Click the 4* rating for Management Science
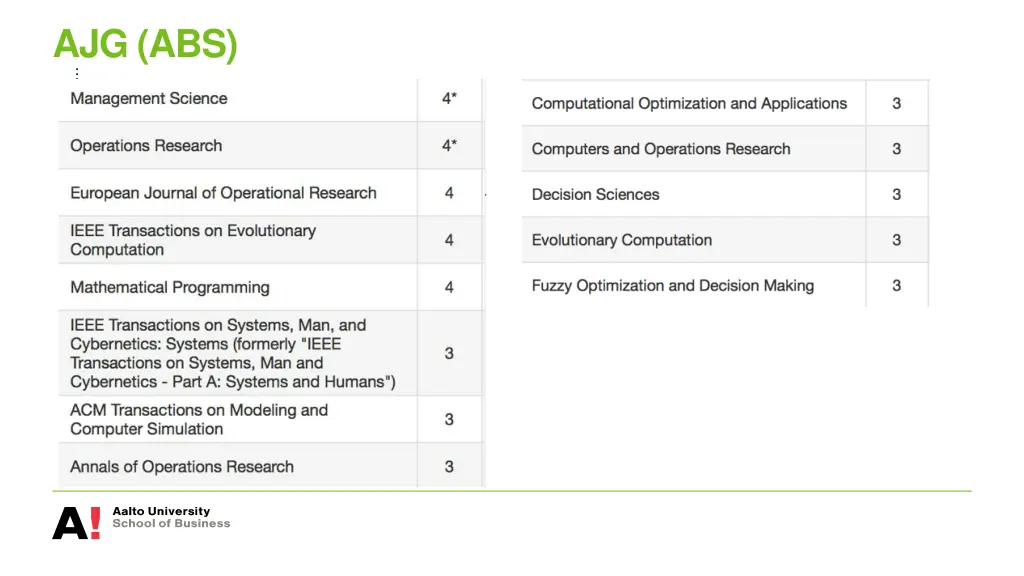 point(450,99)
